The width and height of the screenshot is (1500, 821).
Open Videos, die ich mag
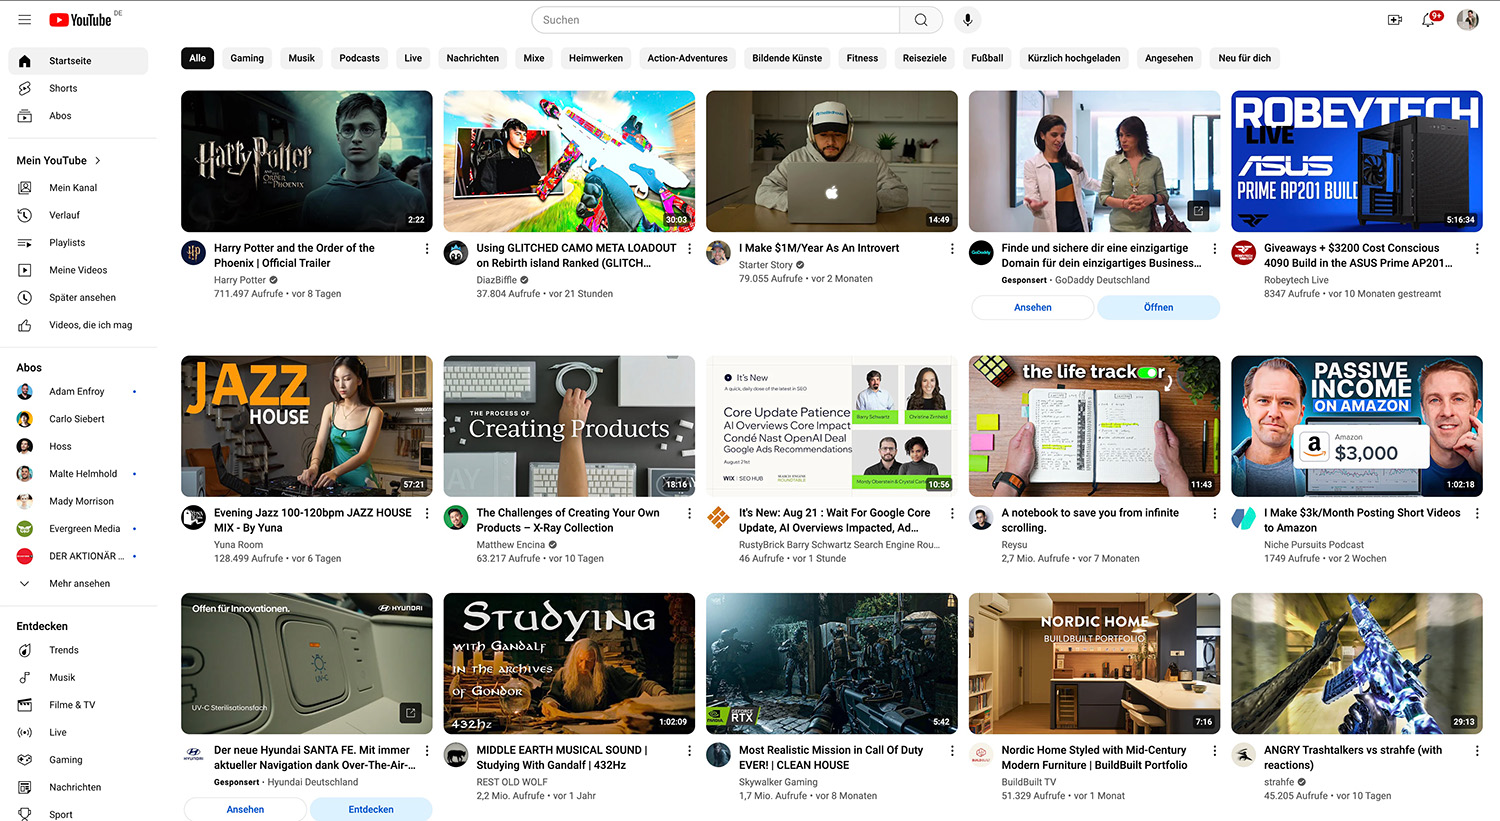(x=78, y=325)
